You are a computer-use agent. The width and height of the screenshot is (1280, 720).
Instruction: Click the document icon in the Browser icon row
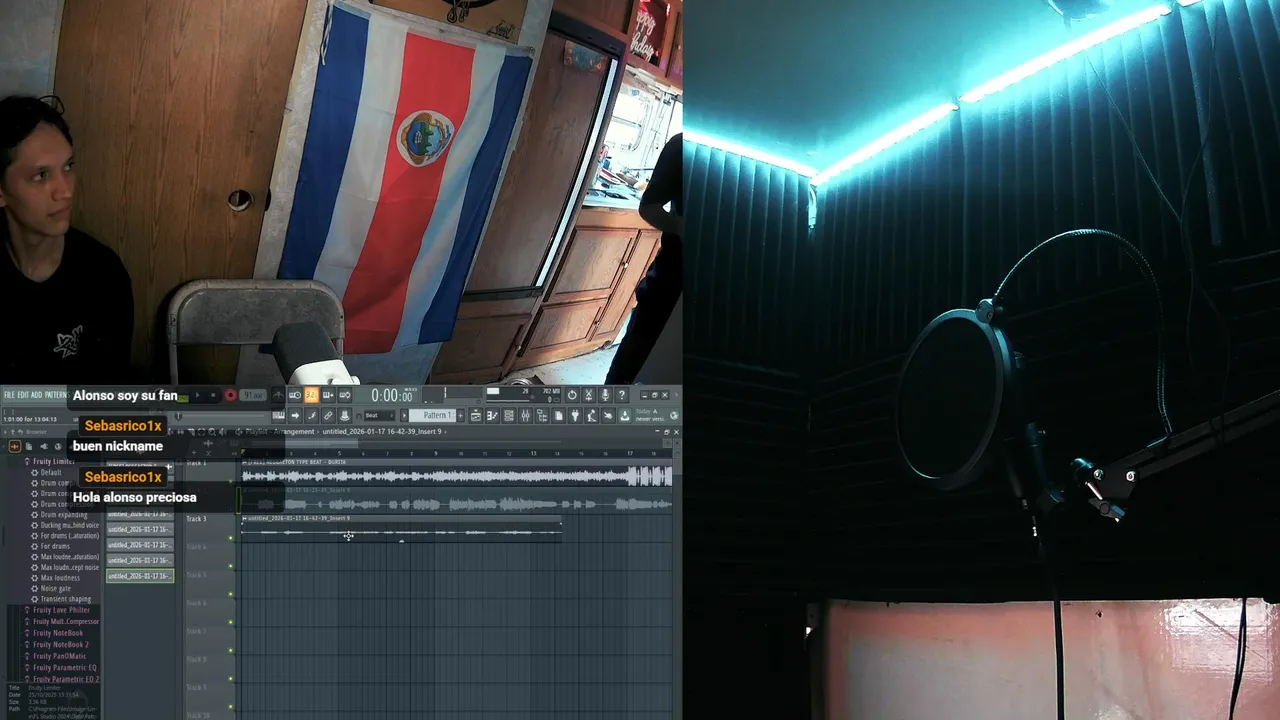tap(29, 447)
